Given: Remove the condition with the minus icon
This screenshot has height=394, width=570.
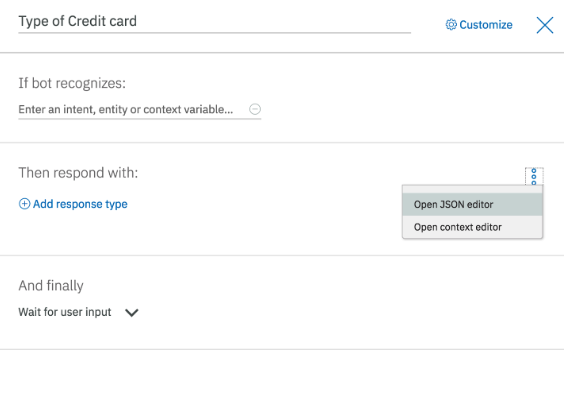Looking at the screenshot, I should click(255, 109).
